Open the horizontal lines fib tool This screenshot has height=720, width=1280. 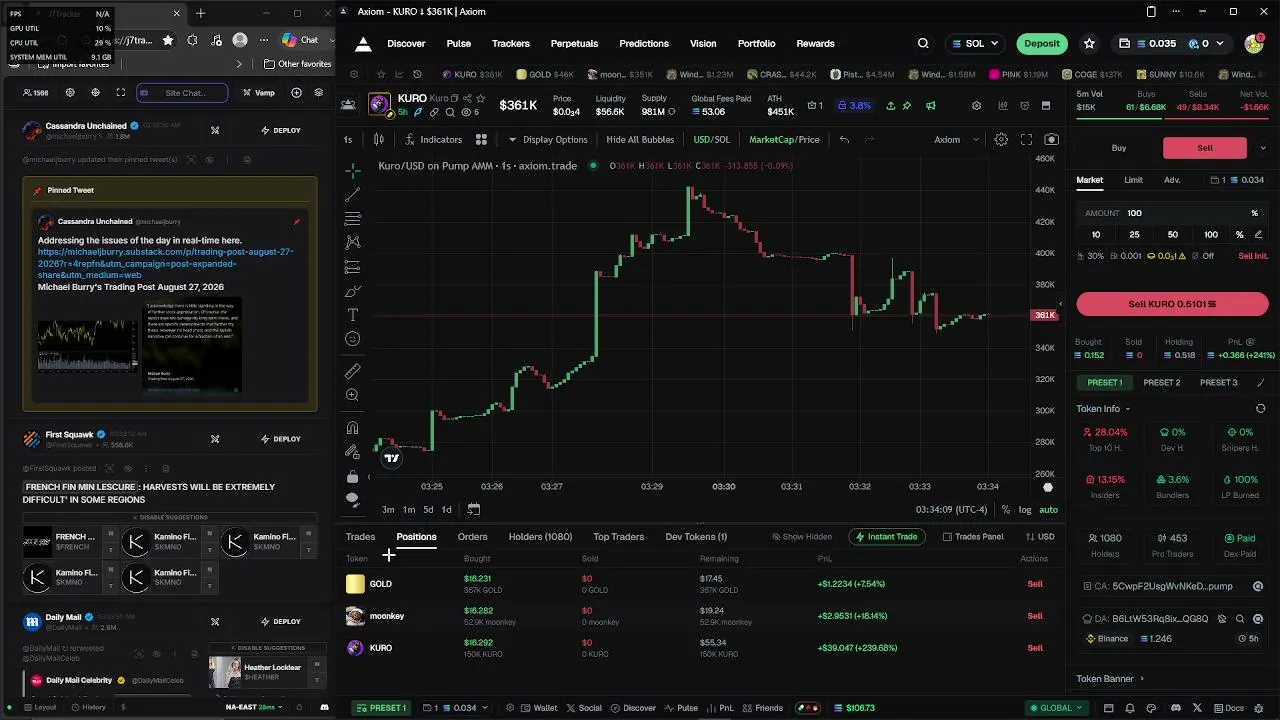click(x=352, y=219)
